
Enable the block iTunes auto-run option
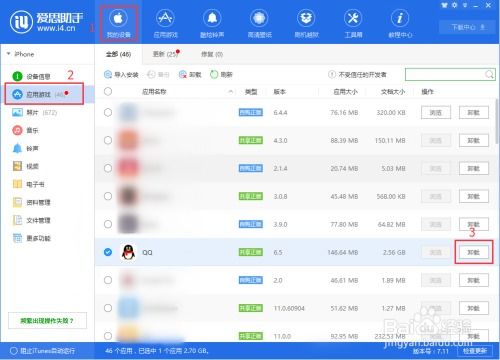[43, 351]
